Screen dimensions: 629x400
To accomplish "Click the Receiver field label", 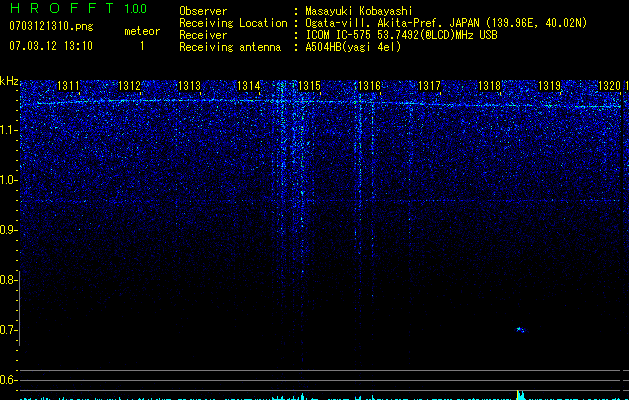I will click(x=203, y=35).
